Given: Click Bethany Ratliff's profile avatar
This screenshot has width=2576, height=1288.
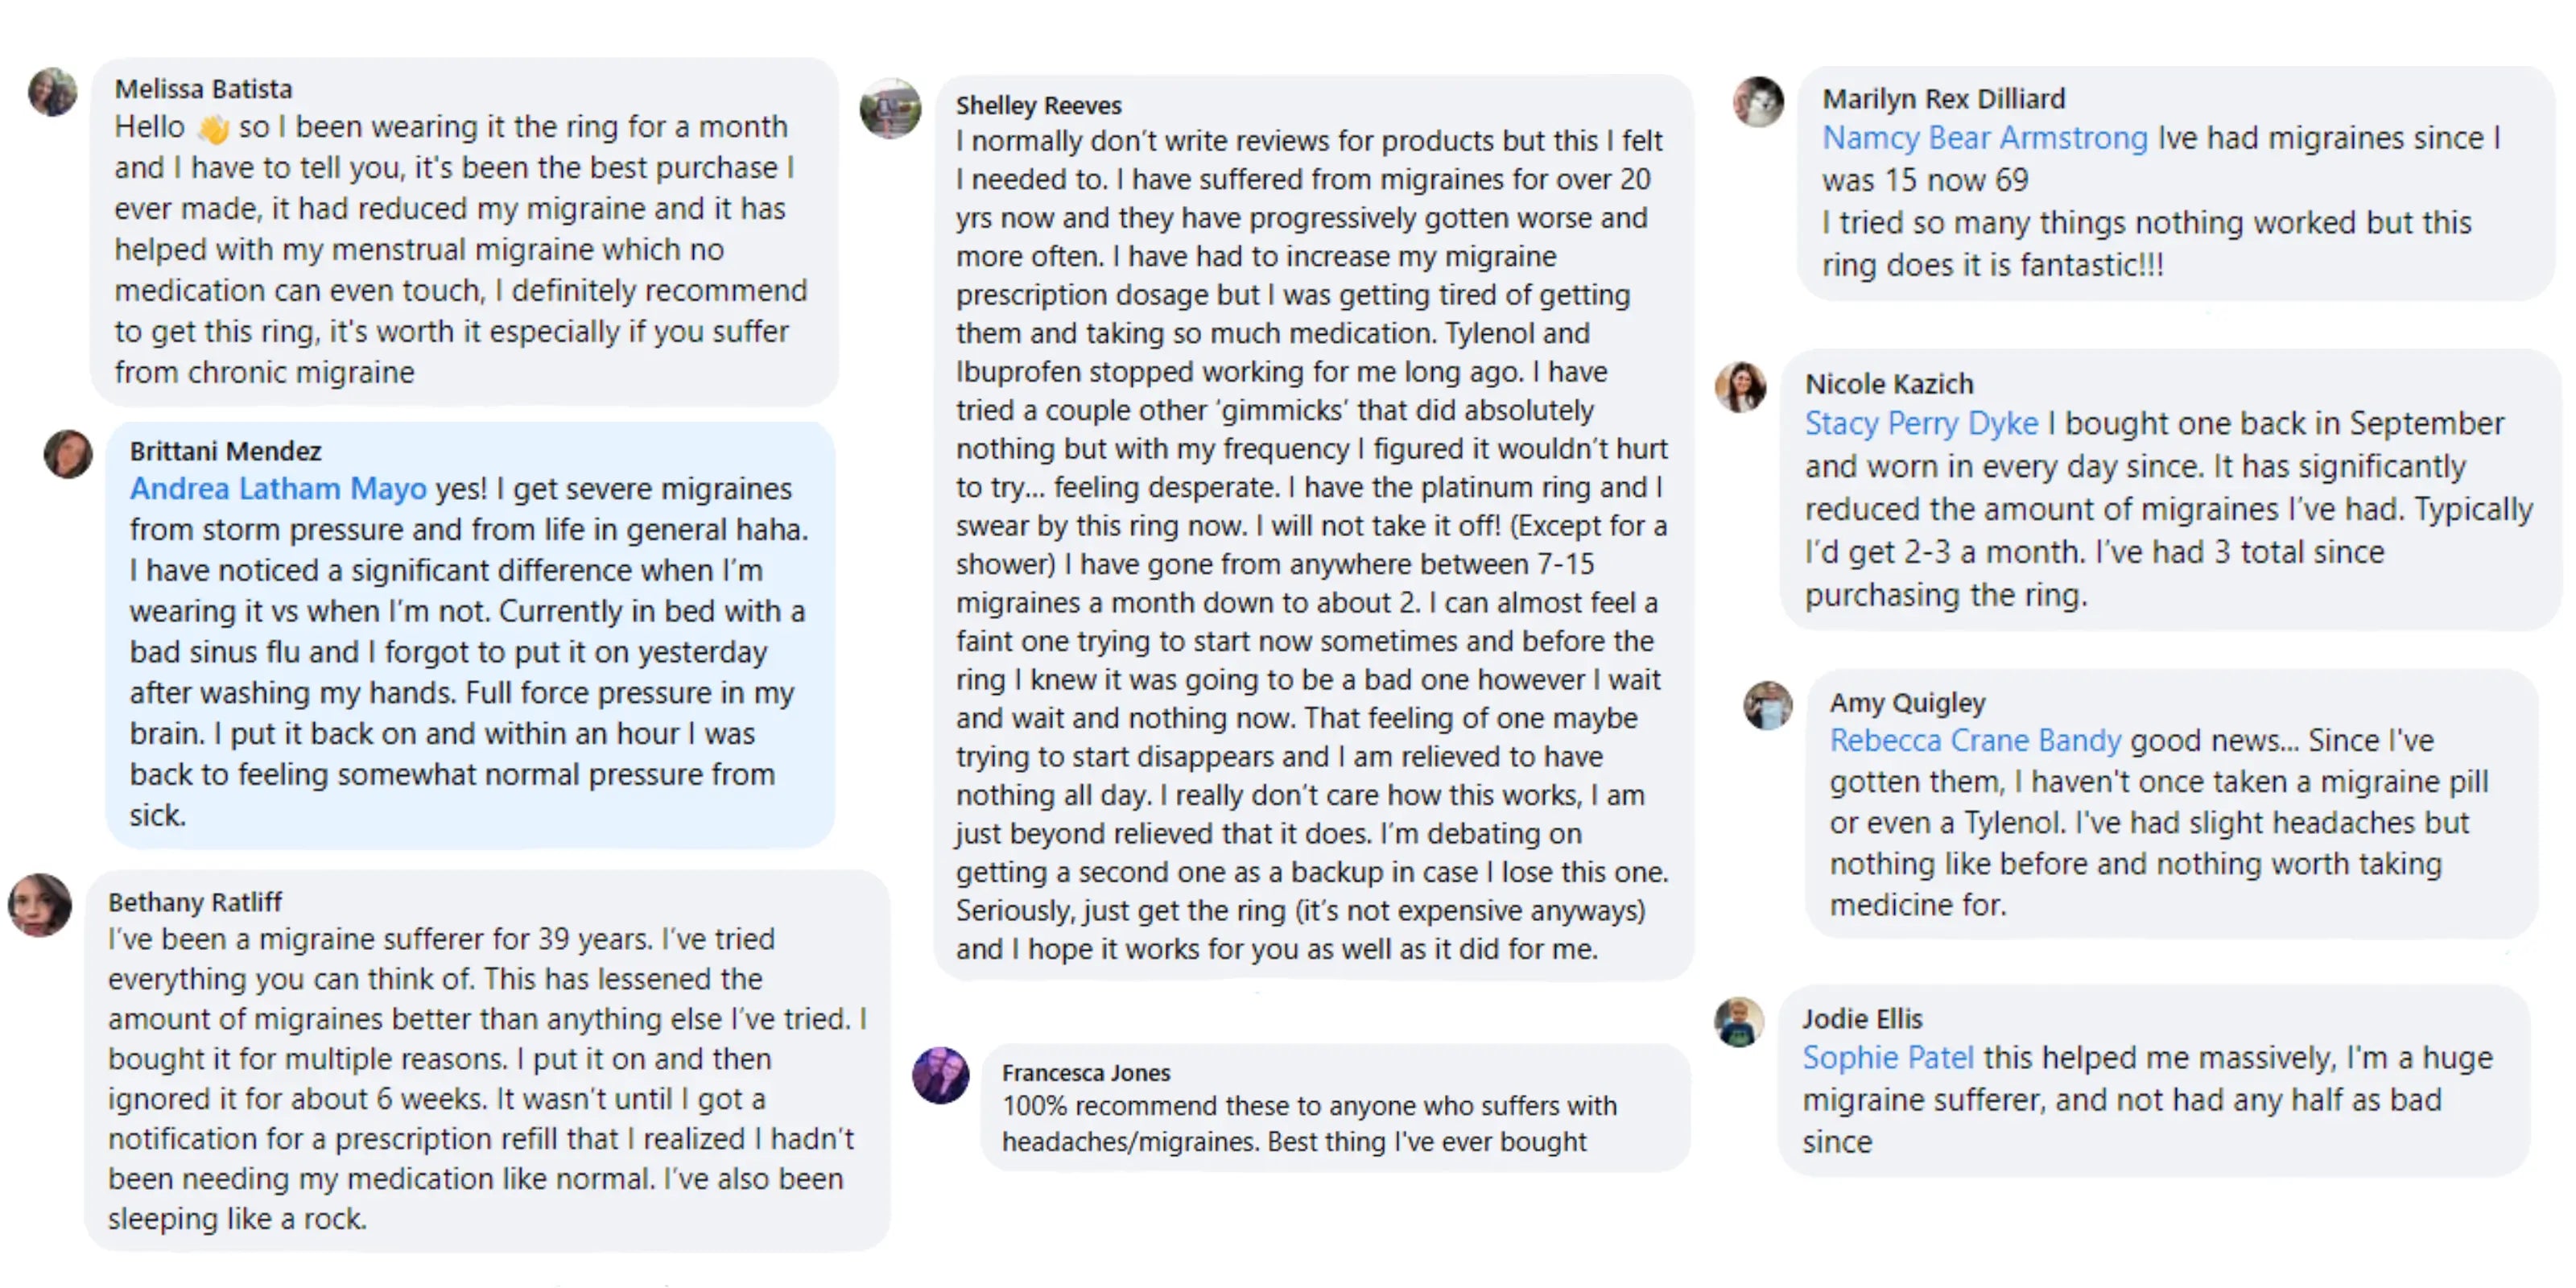Looking at the screenshot, I should [x=40, y=906].
